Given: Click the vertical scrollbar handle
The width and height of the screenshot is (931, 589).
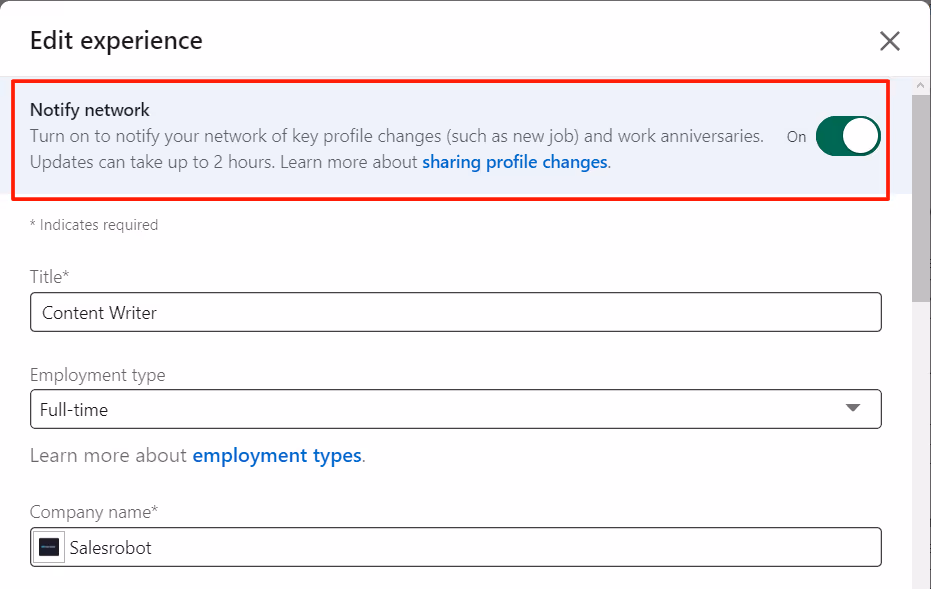Looking at the screenshot, I should tap(919, 190).
